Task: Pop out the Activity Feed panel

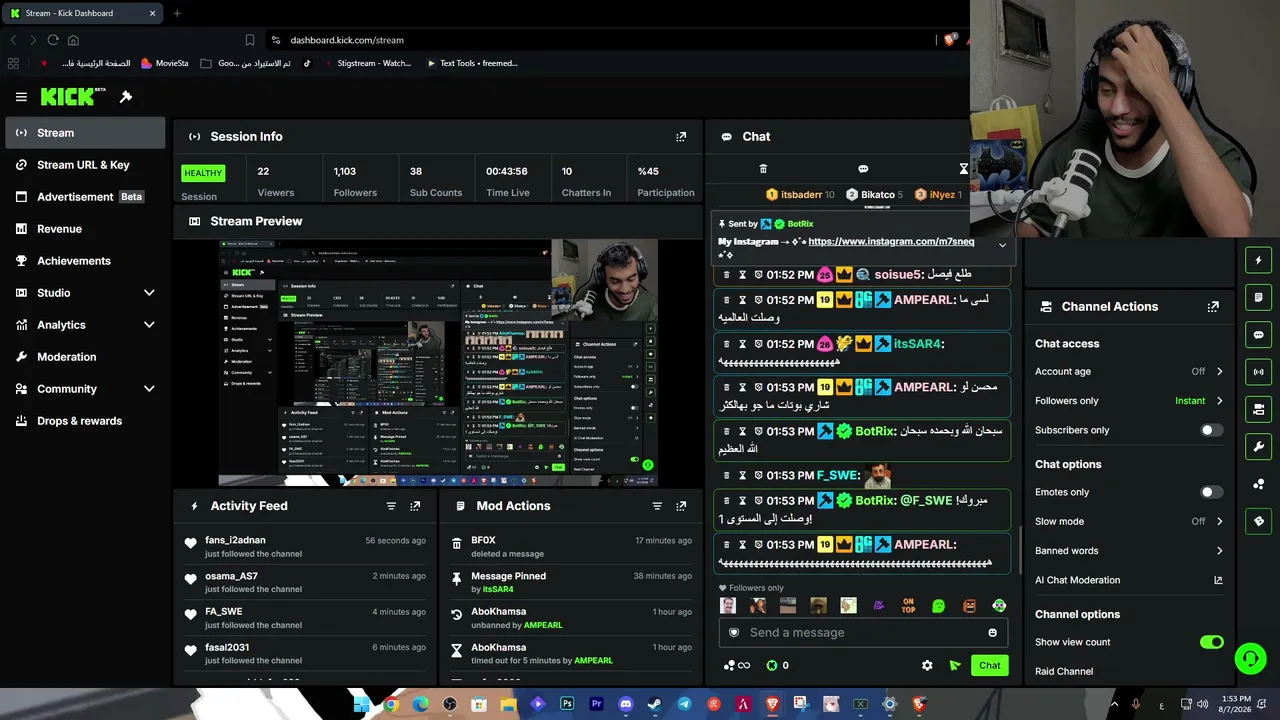Action: [x=415, y=506]
